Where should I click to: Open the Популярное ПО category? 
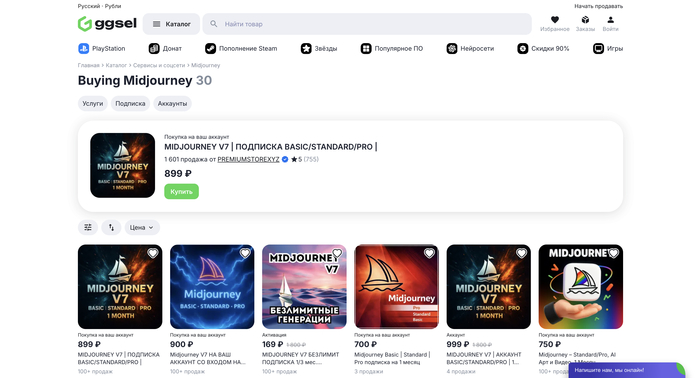392,49
